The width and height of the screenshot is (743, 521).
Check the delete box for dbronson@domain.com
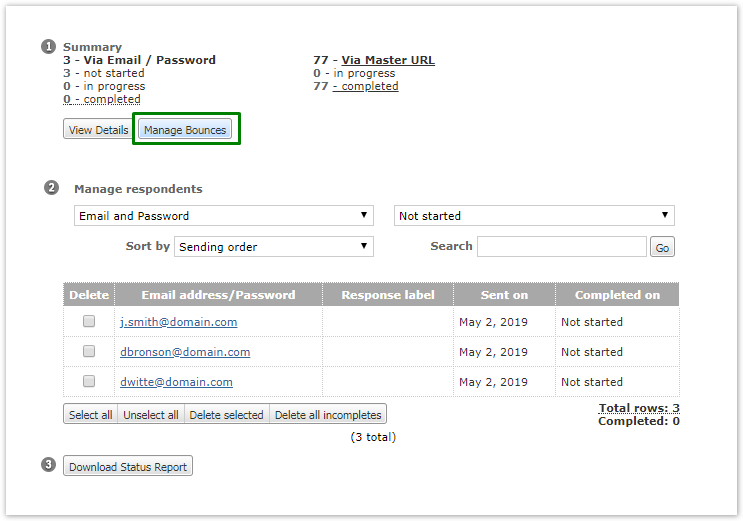click(x=89, y=352)
